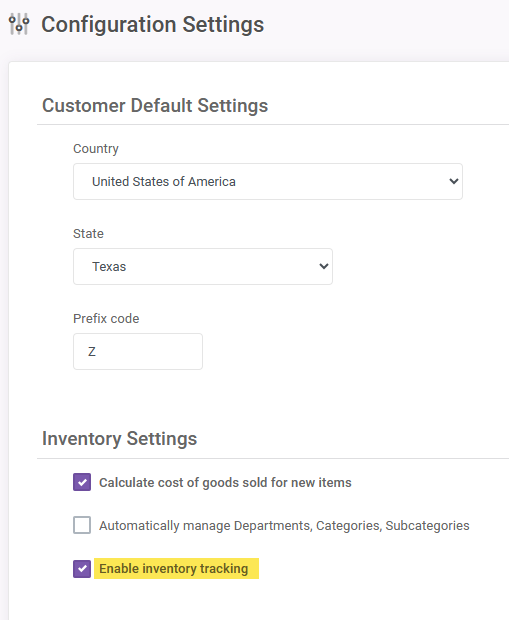
Task: Focus the Prefix code input containing Z
Action: [x=138, y=352]
